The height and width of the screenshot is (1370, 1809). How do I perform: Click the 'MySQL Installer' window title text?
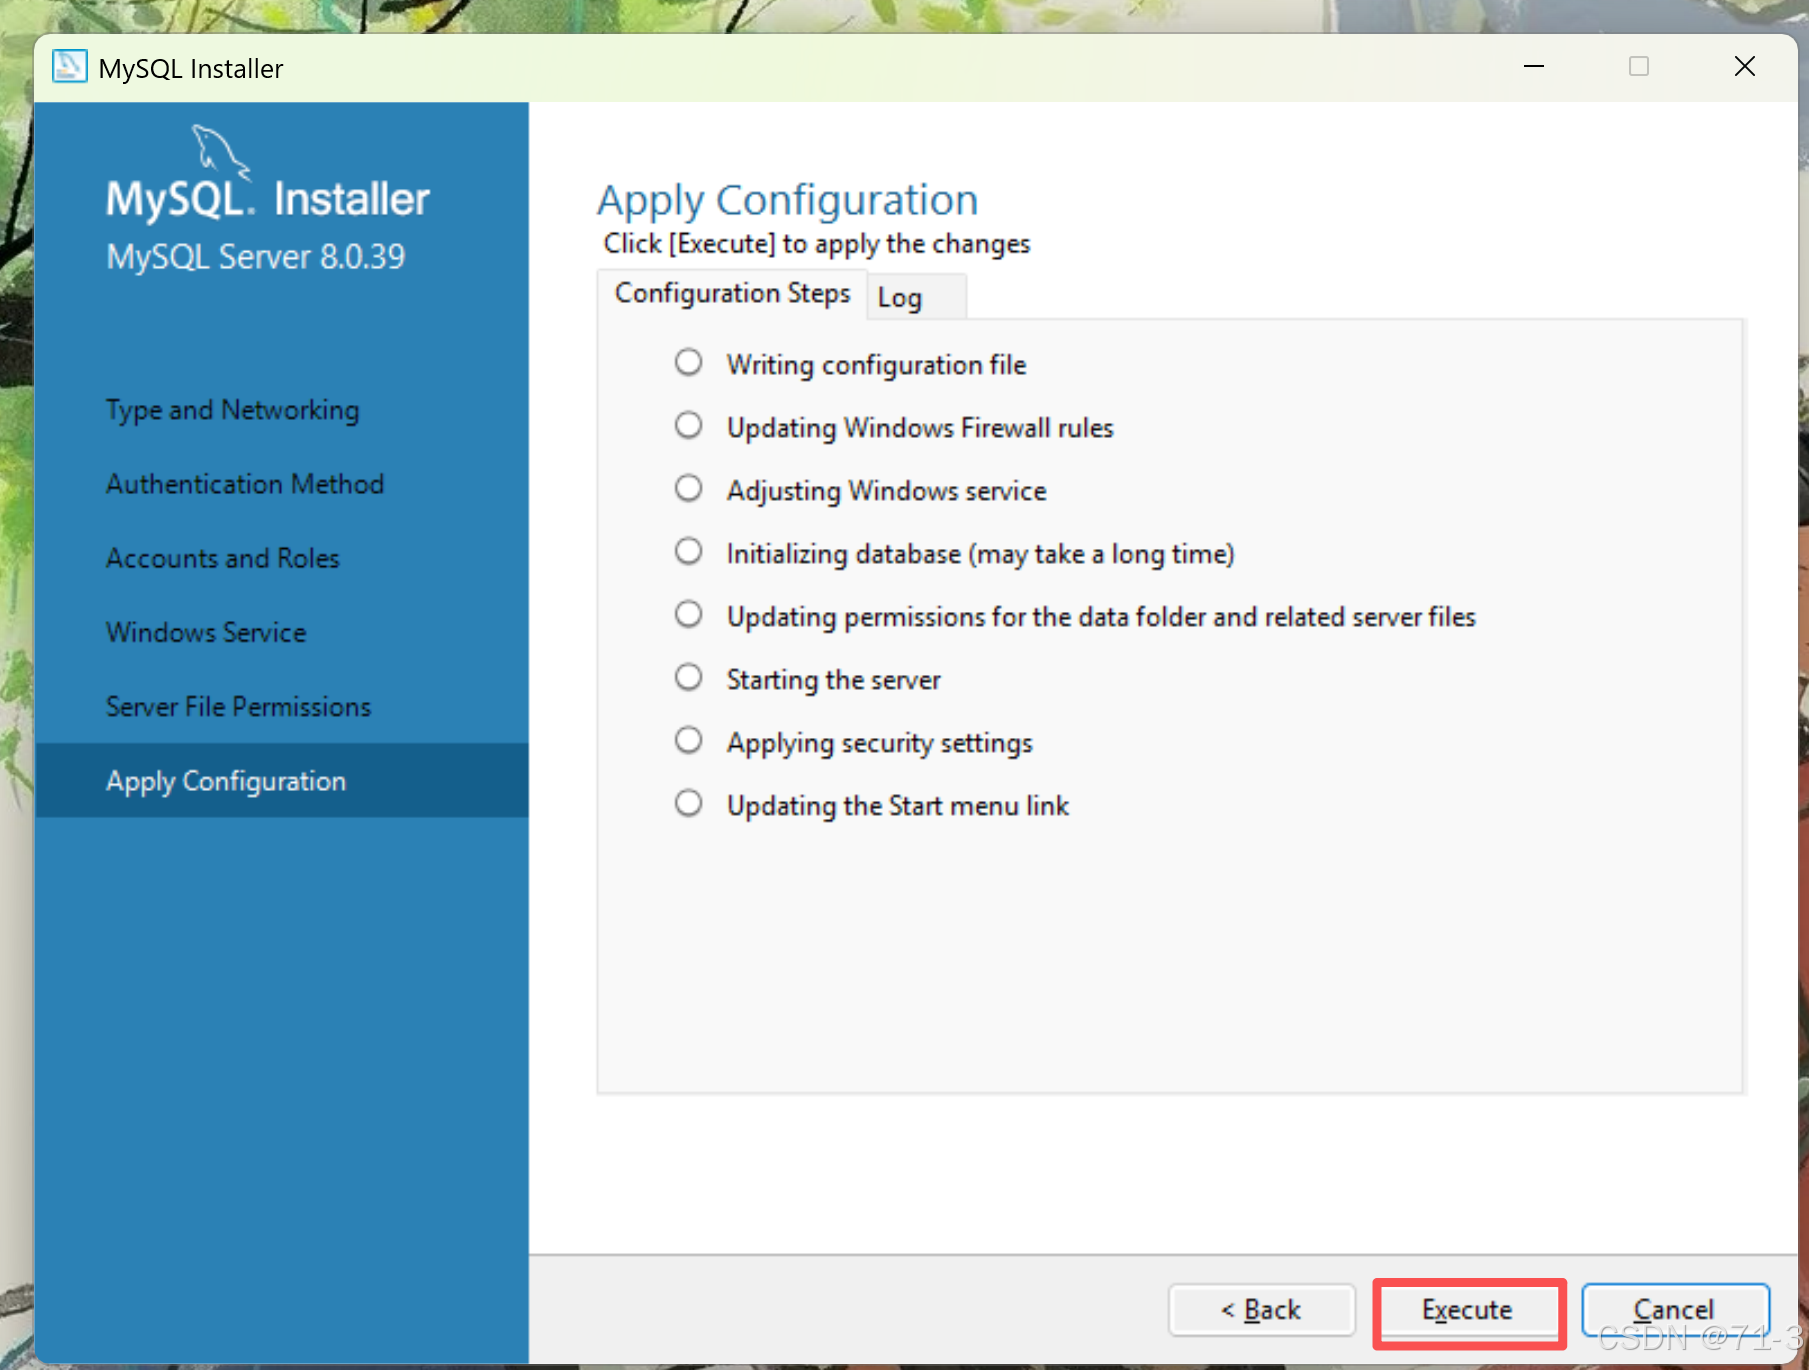191,68
